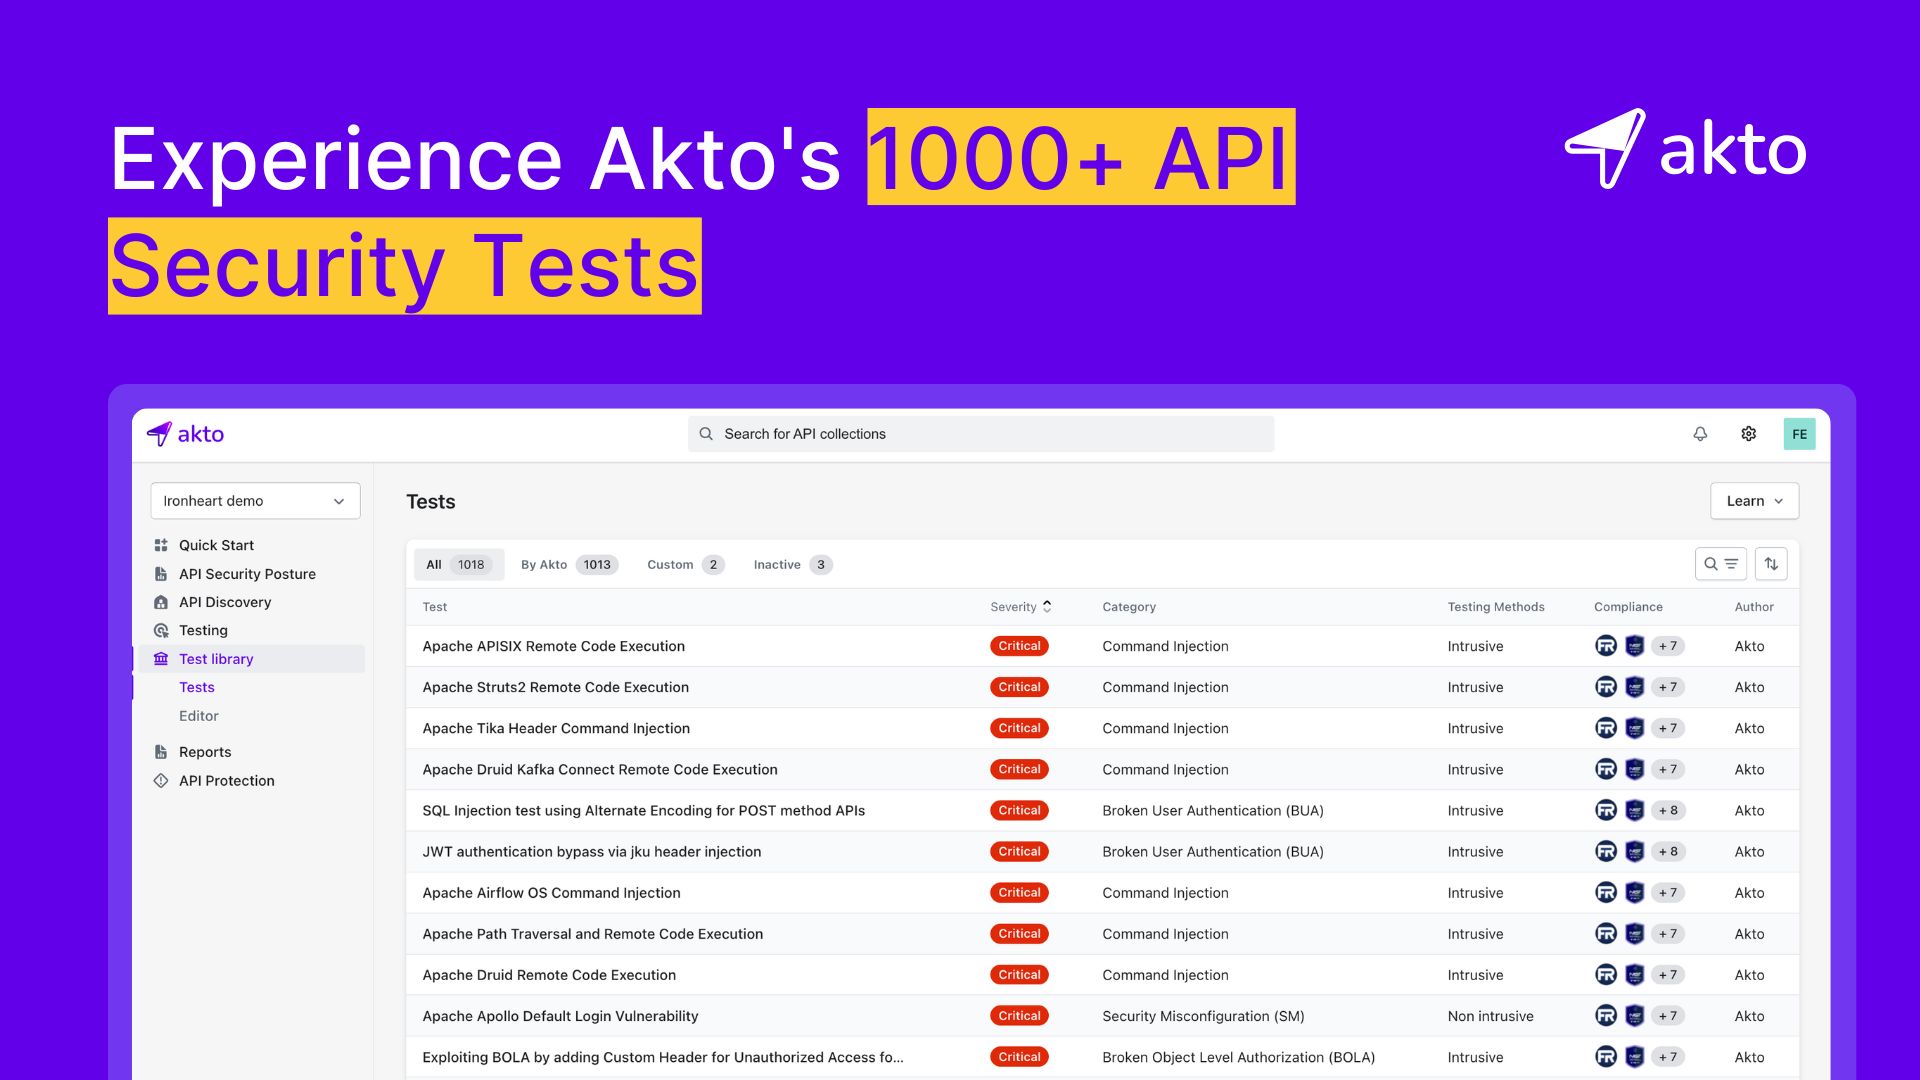Click the API Security Posture icon
This screenshot has height=1080, width=1920.
(161, 574)
